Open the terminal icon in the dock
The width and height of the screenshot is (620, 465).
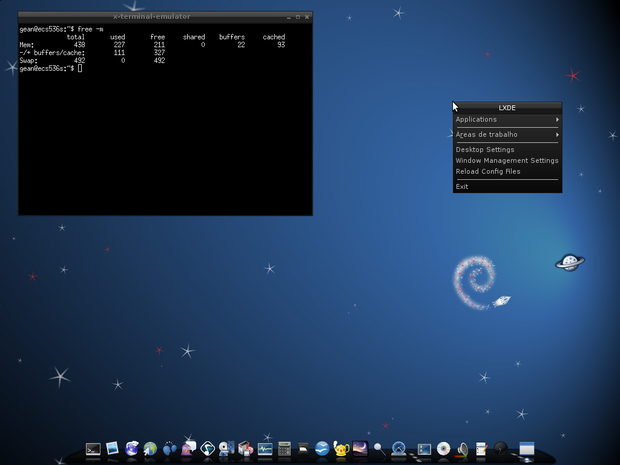(x=93, y=450)
